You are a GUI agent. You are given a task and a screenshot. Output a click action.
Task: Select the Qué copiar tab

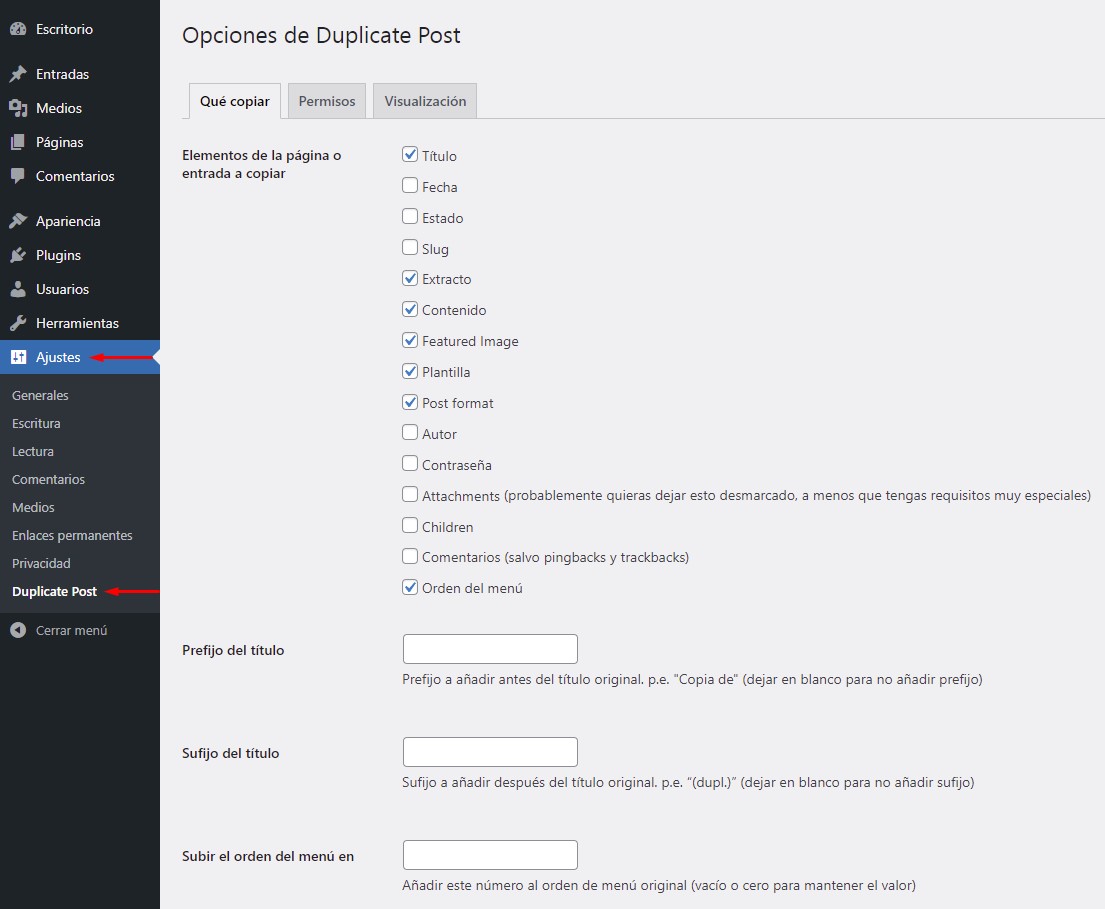click(235, 101)
